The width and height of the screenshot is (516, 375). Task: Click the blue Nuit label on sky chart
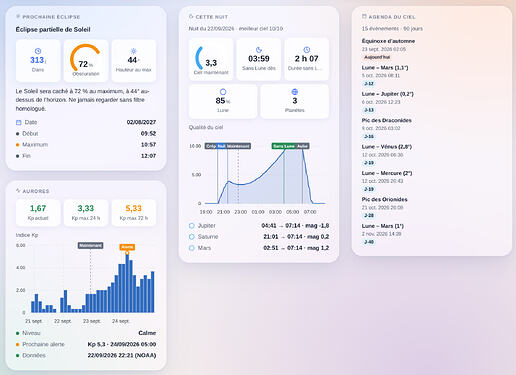(x=222, y=146)
